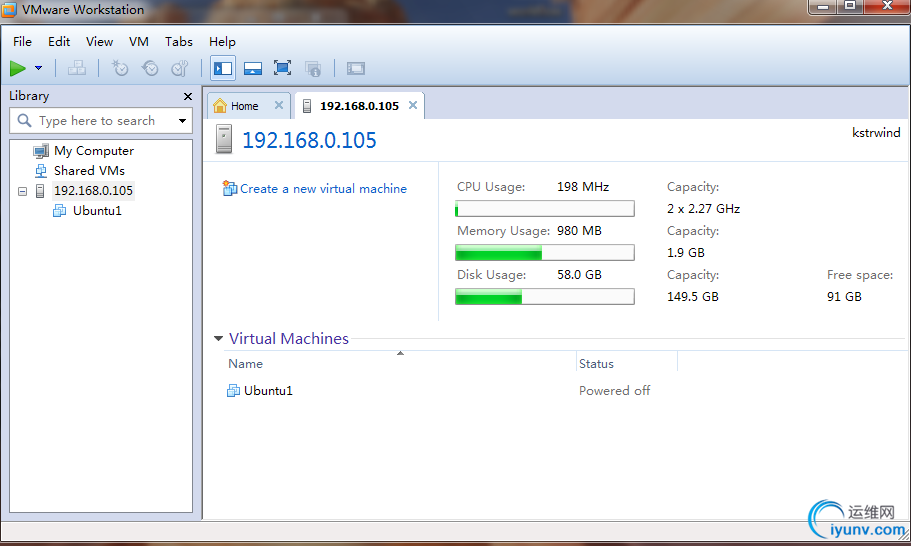Click the 2 x 2.27 GHz capacity value

click(704, 209)
